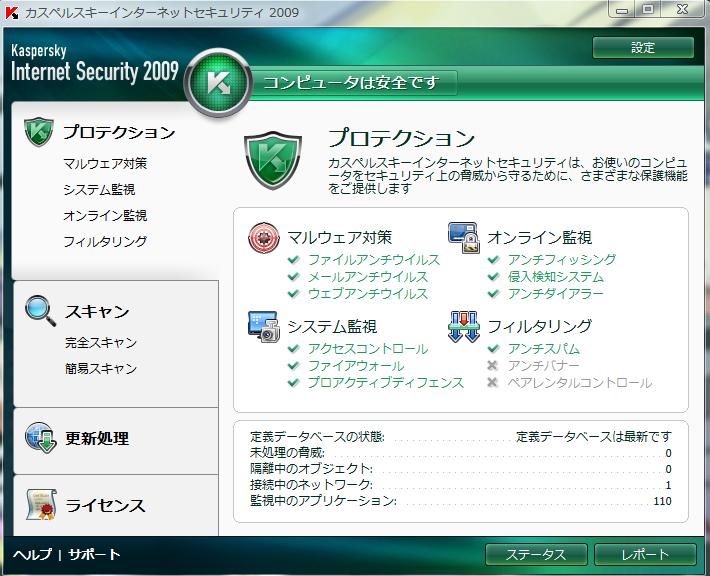Open 侵入検知システム link
The height and width of the screenshot is (576, 710).
(x=556, y=277)
